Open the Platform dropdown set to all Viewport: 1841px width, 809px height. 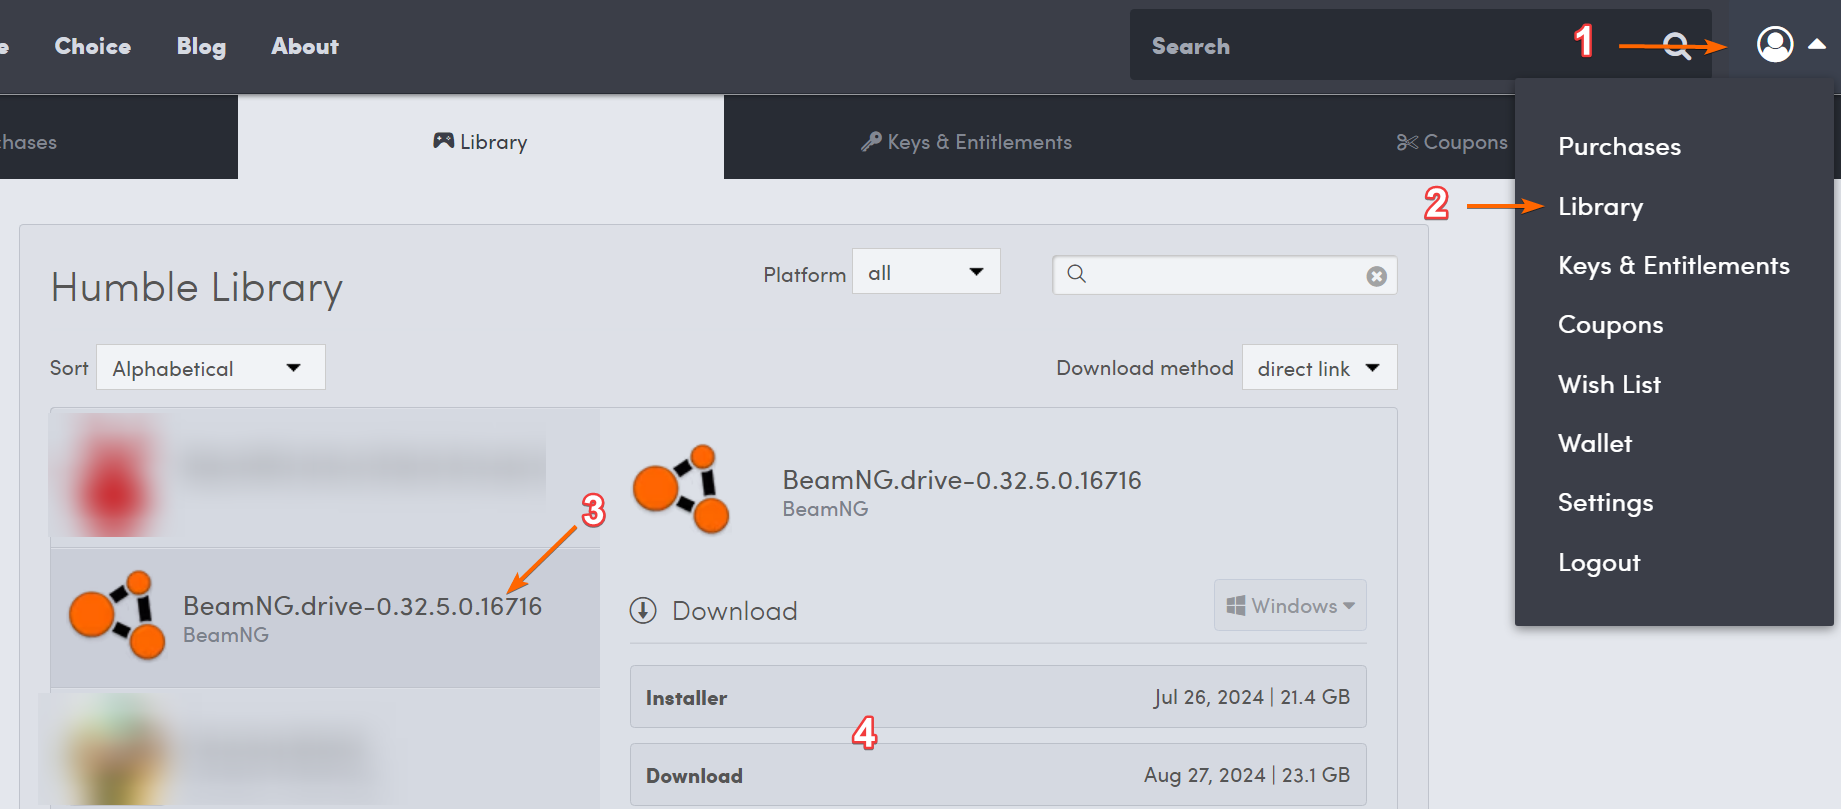point(926,272)
